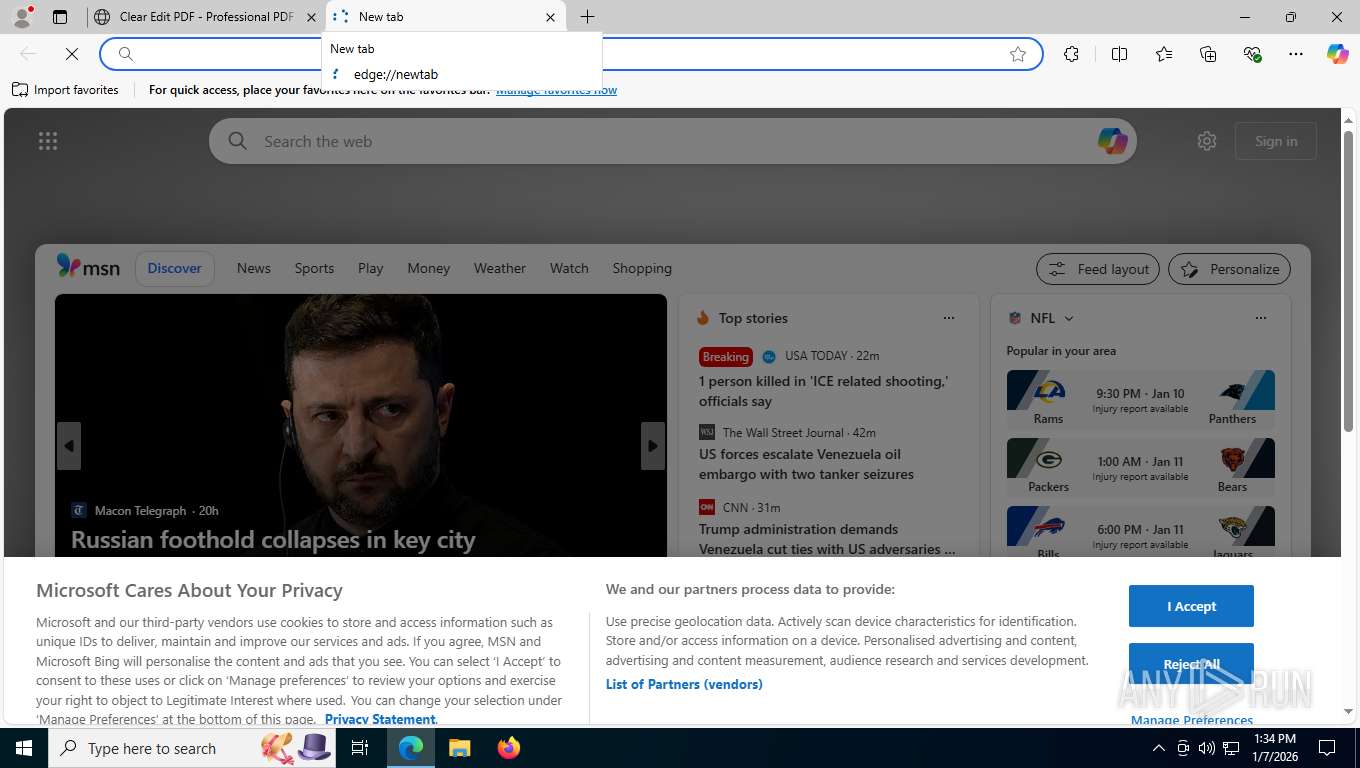Open Packers vs Bears game card

click(x=1140, y=467)
